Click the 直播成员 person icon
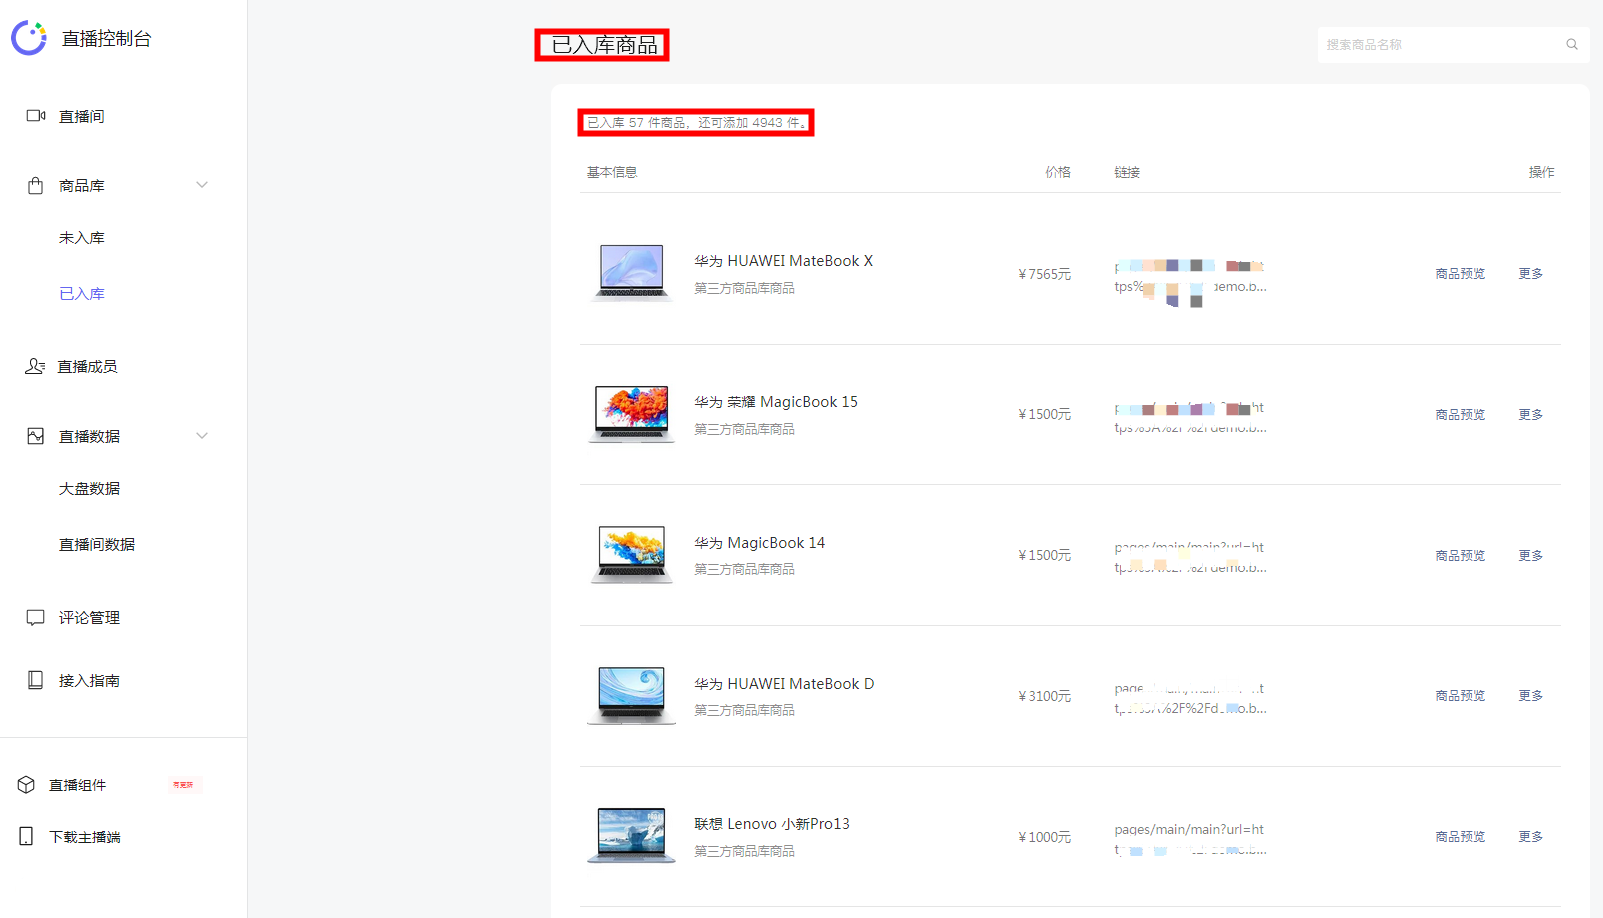This screenshot has width=1603, height=918. pyautogui.click(x=35, y=366)
